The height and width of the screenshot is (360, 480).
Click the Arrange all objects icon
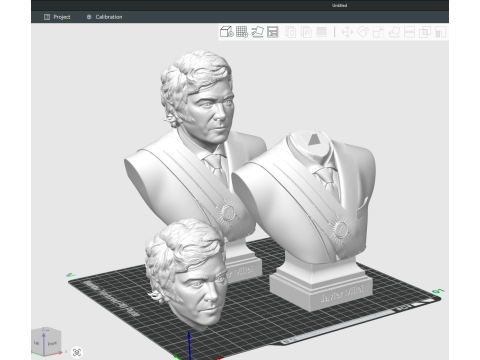tap(273, 32)
